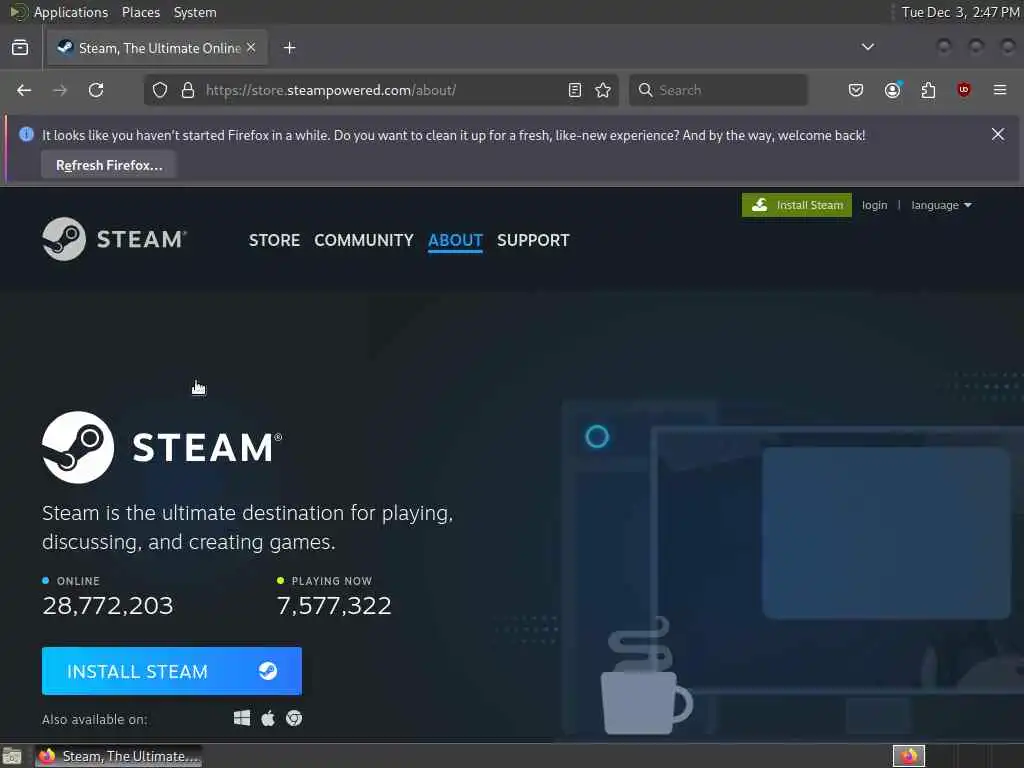Click the Firefox workspace switcher thumbnail

tap(909, 756)
